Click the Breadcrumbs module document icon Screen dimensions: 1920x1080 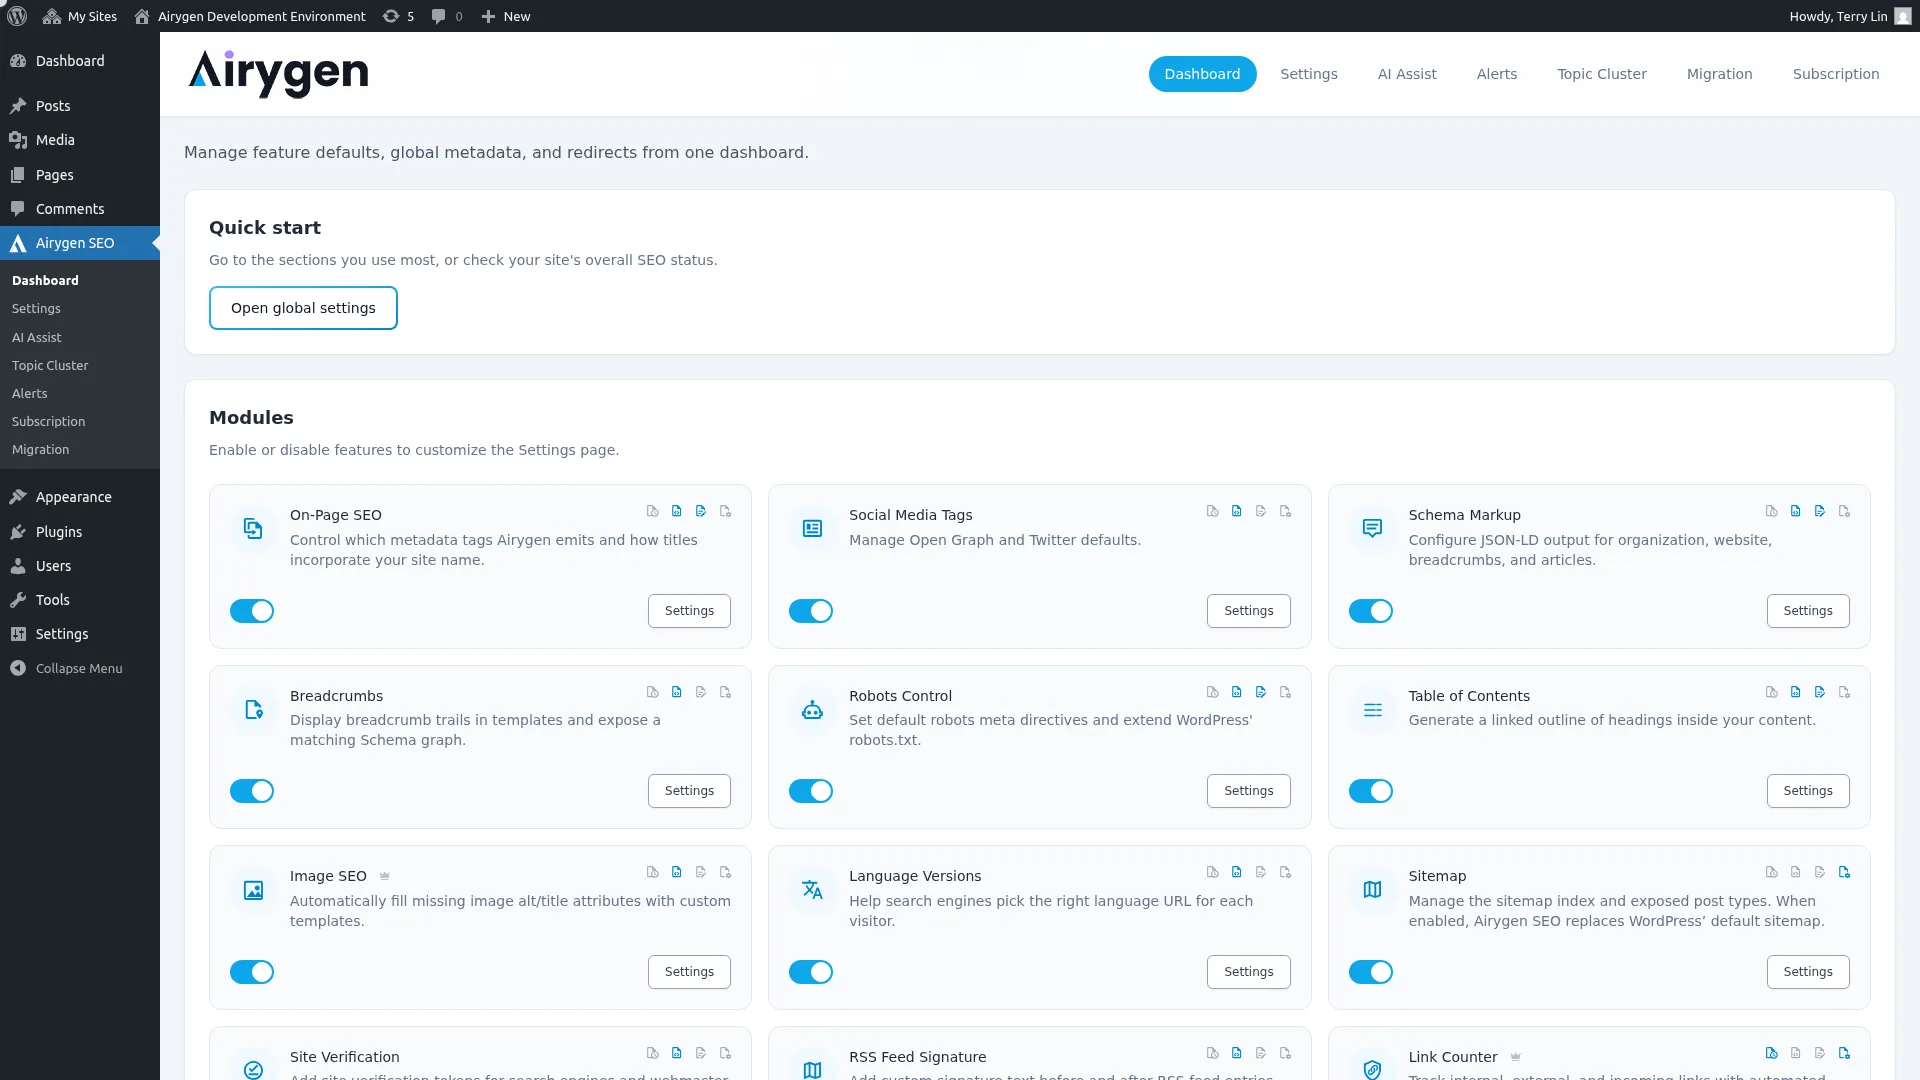point(253,709)
